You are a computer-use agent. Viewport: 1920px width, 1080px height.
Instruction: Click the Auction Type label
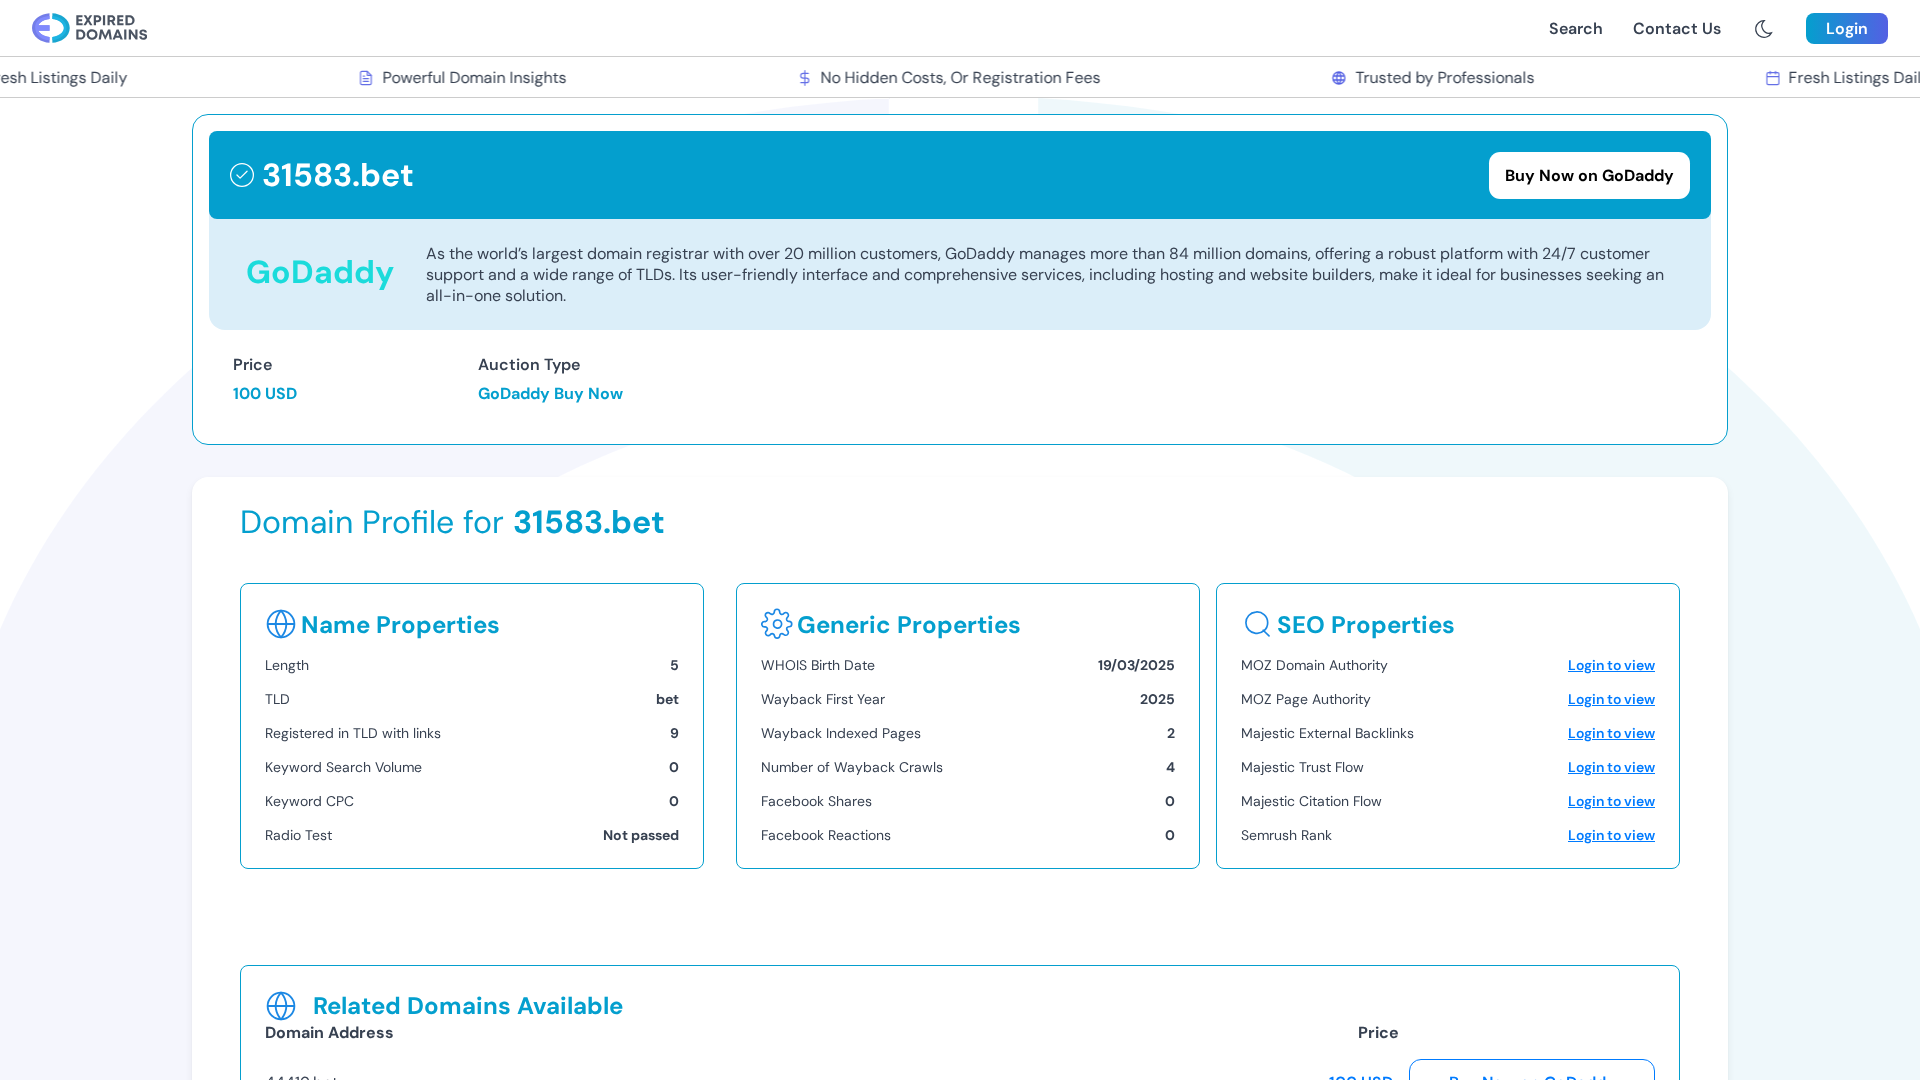point(529,365)
